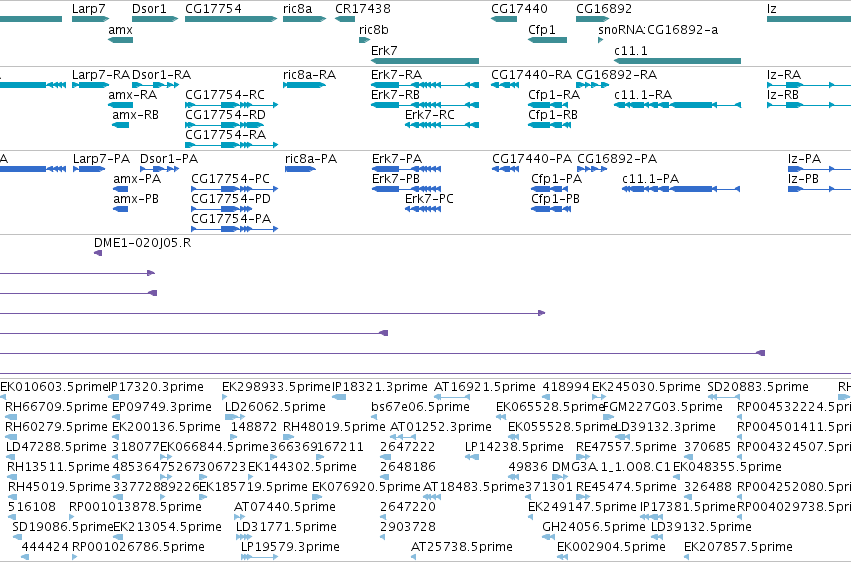
Task: Click the CG17754-RA transcript
Action: pos(231,145)
